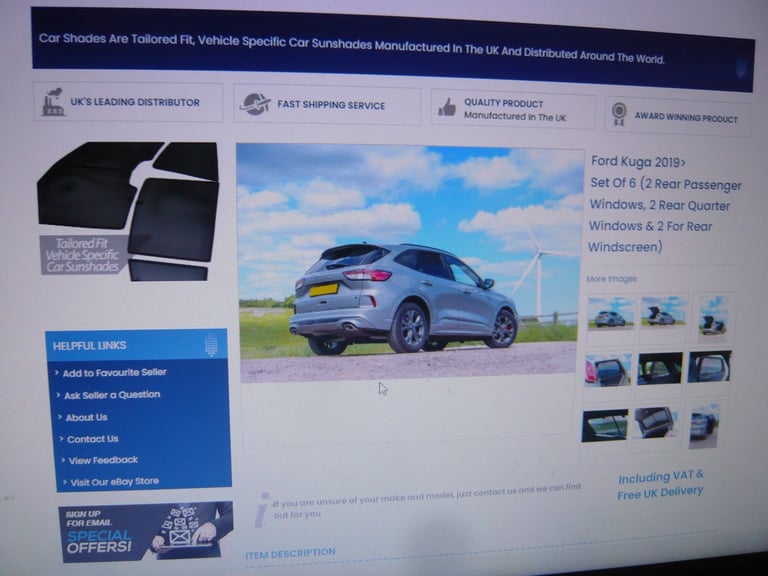768x576 pixels.
Task: Go to About Us page
Action: pyautogui.click(x=87, y=417)
